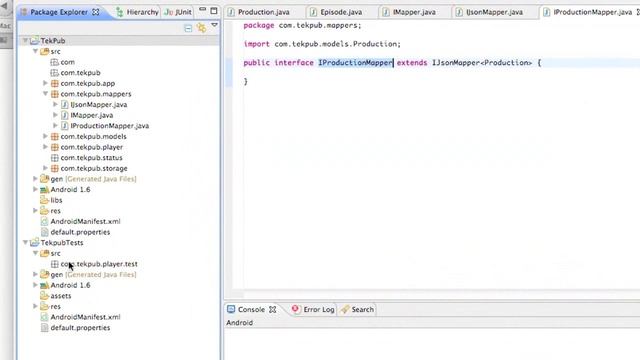Click TekPub's default.properties file icon
The height and width of the screenshot is (360, 640).
(44, 232)
